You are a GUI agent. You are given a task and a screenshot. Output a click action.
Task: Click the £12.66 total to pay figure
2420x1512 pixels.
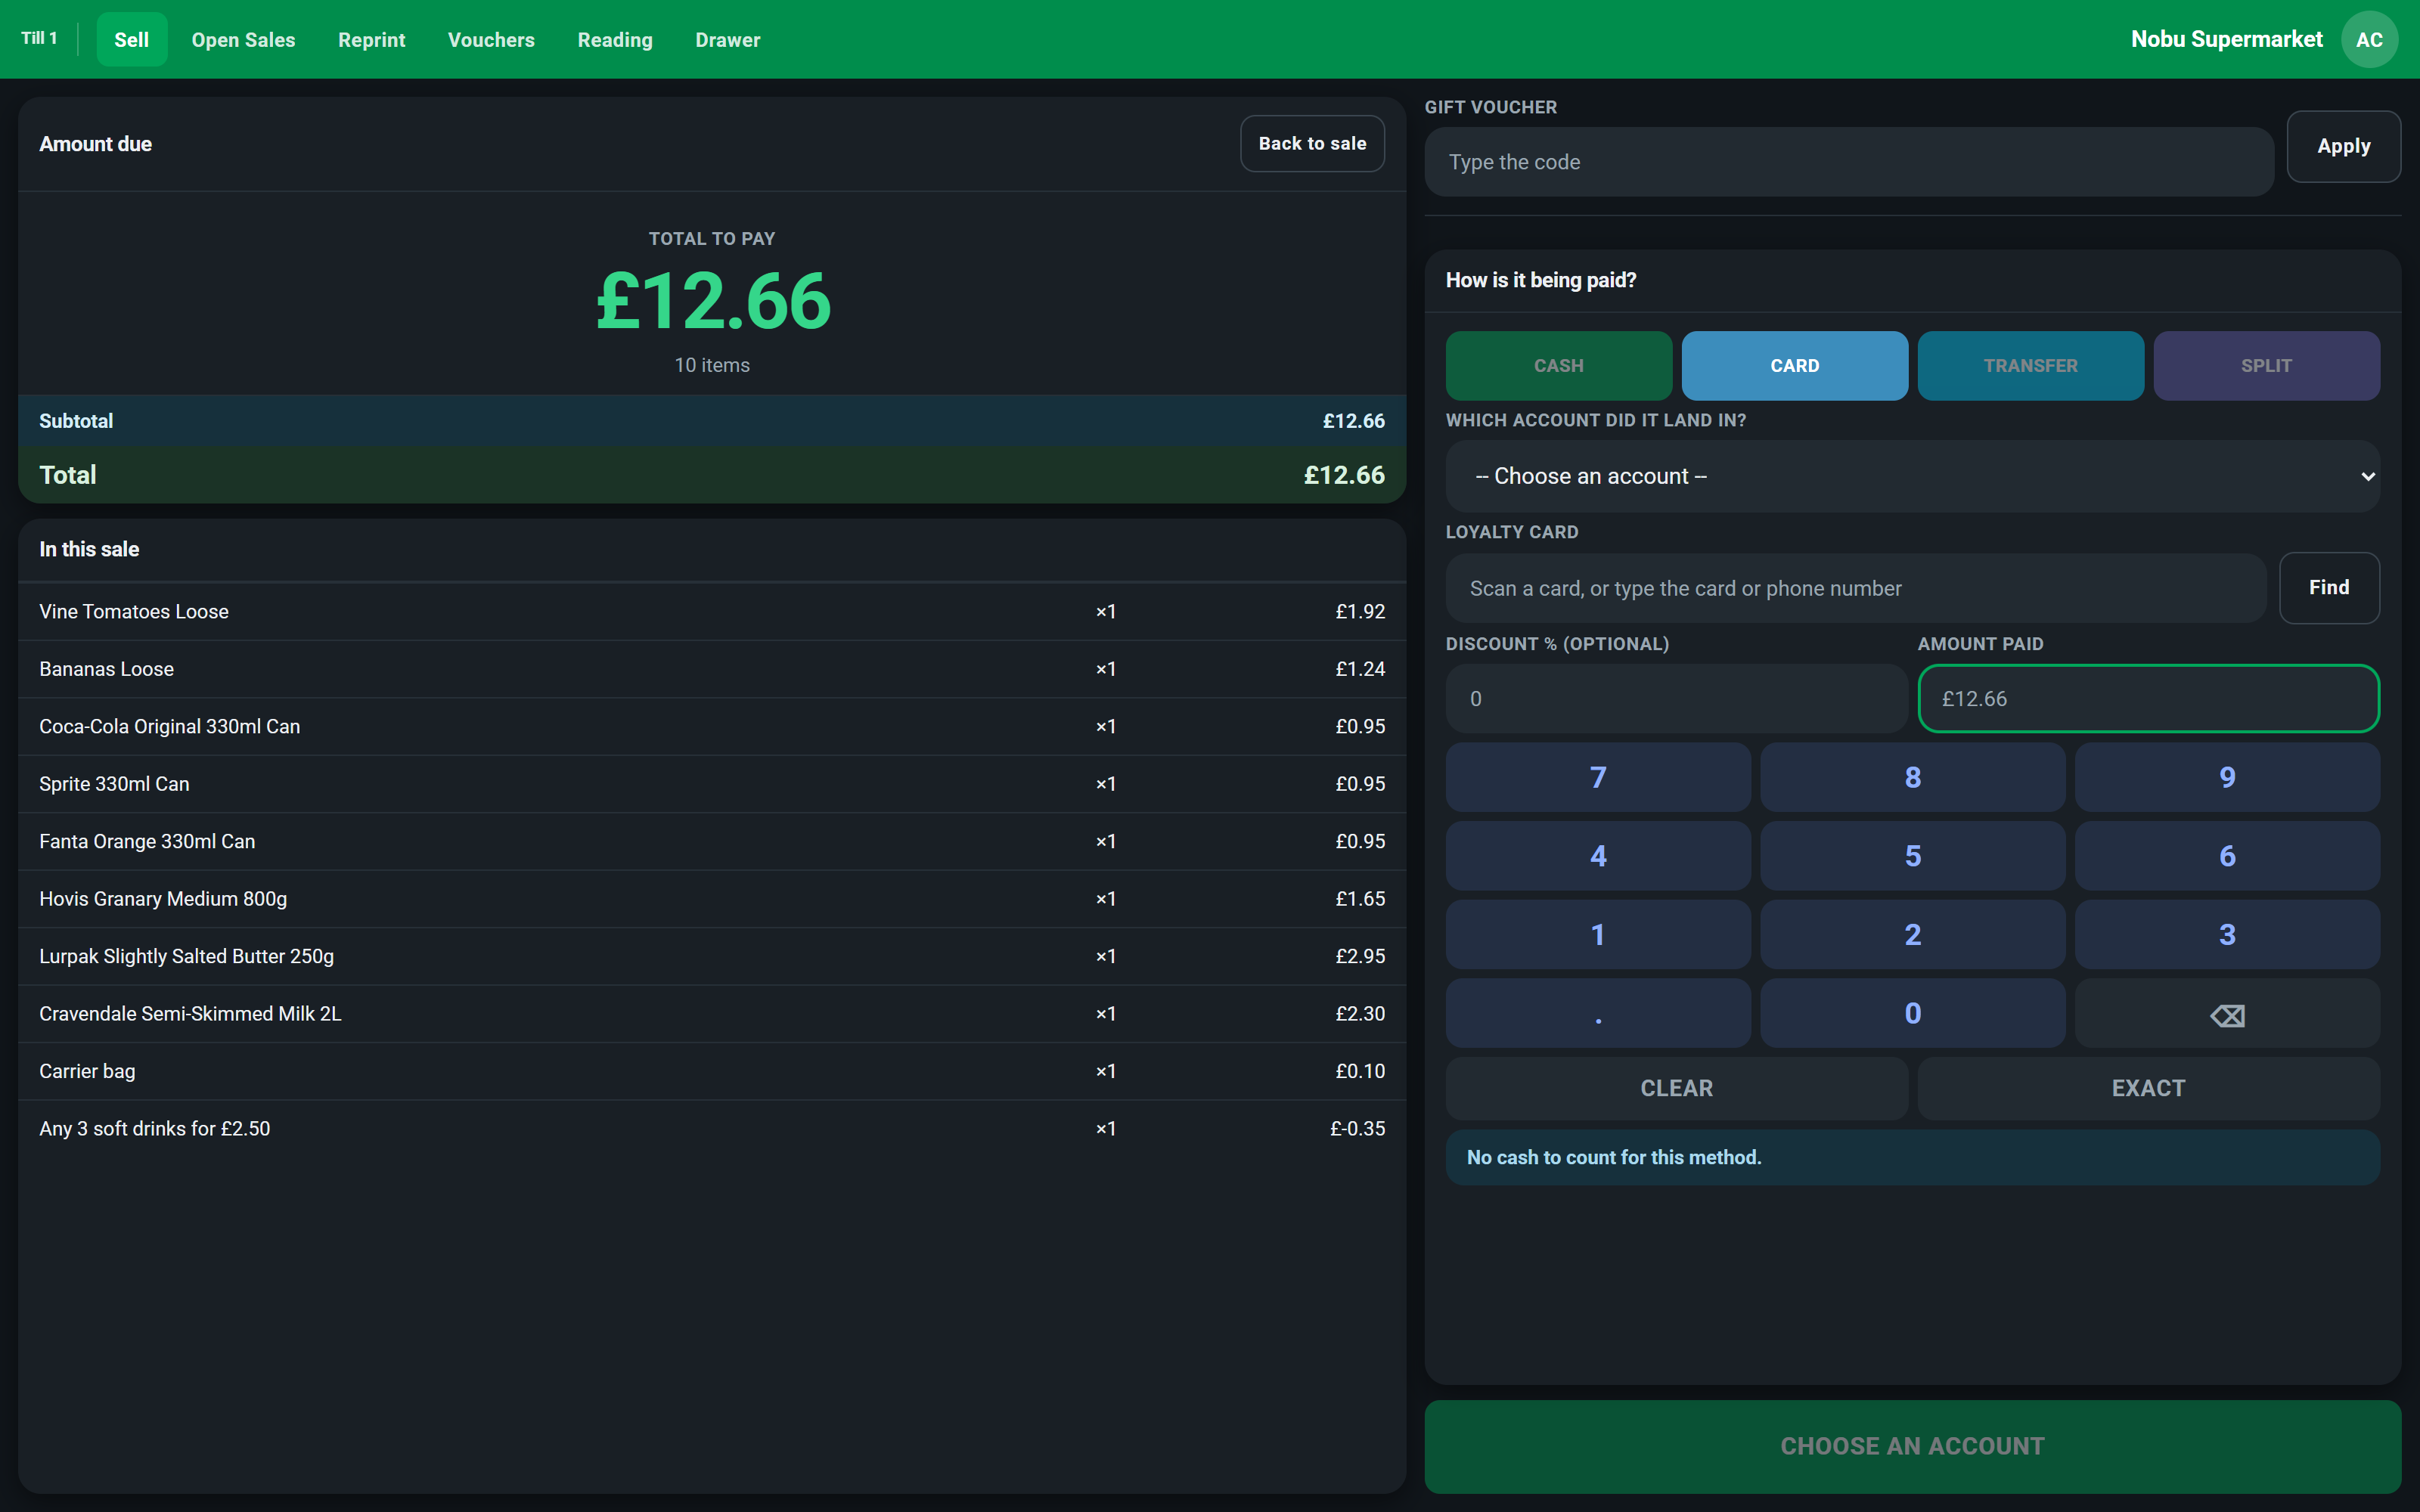(712, 301)
